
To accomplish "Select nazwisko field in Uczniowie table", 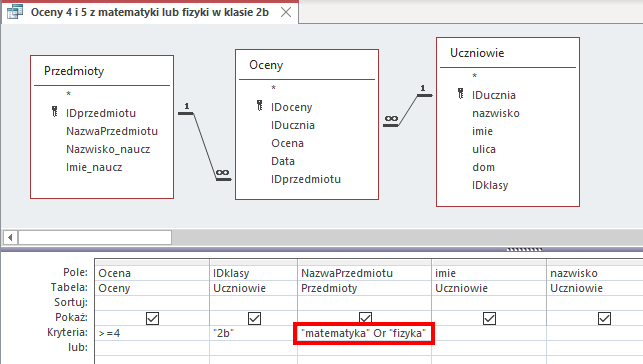I will pyautogui.click(x=496, y=113).
